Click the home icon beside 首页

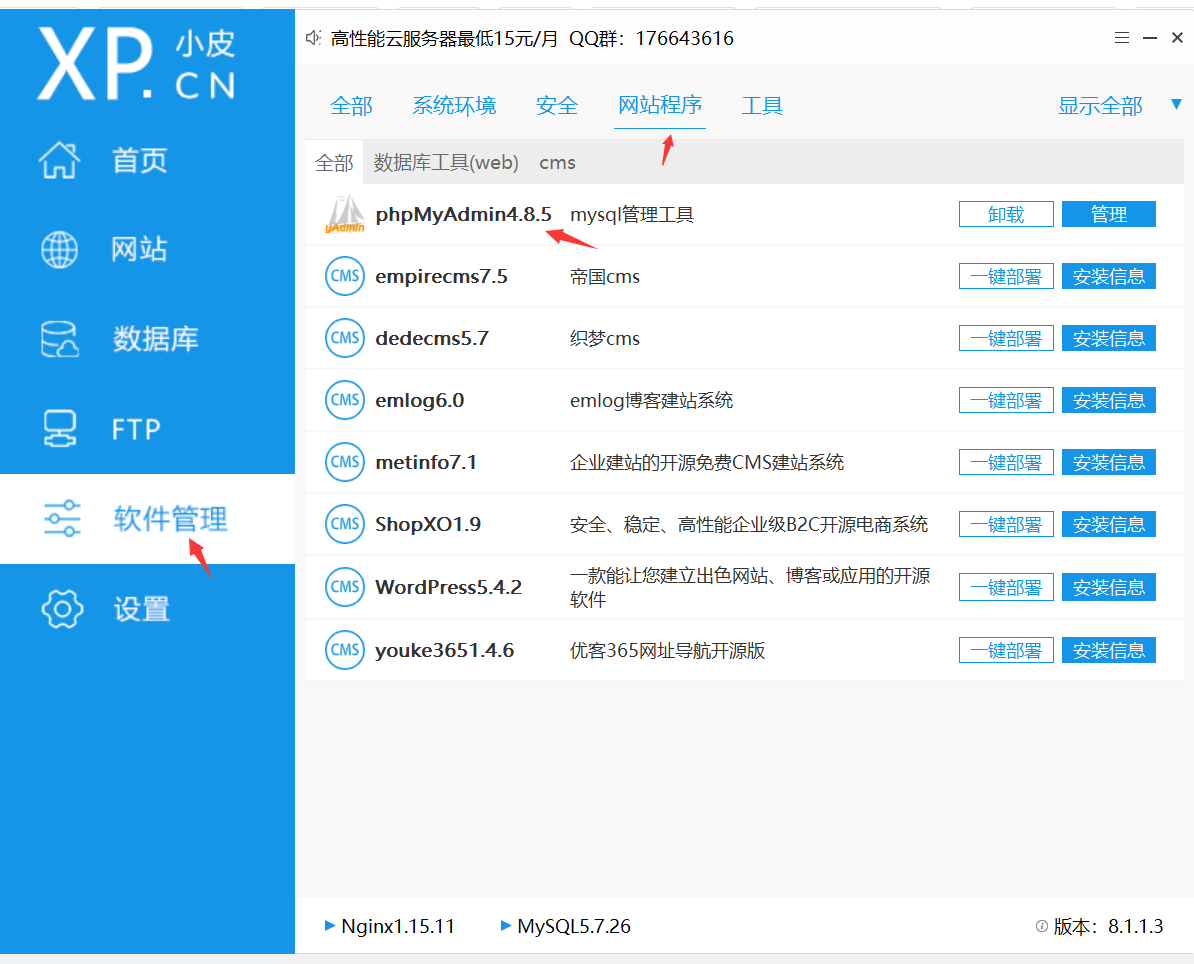tap(60, 160)
